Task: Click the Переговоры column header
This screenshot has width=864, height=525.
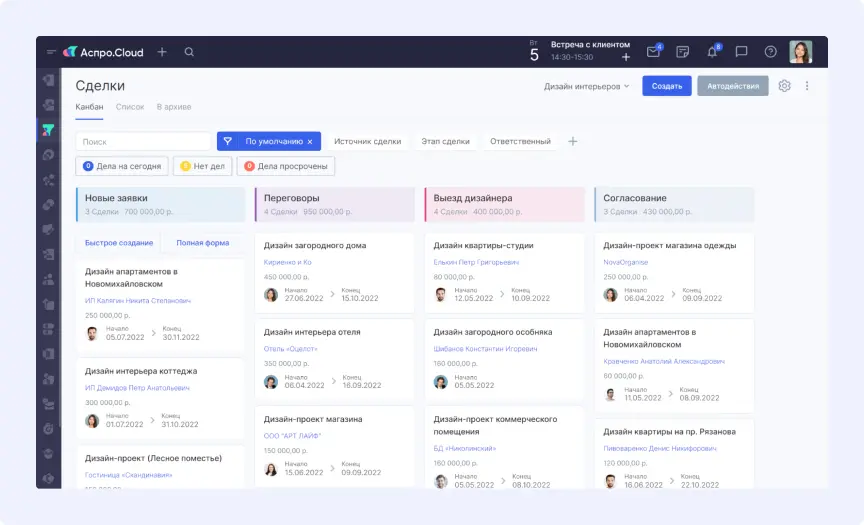Action: coord(334,204)
